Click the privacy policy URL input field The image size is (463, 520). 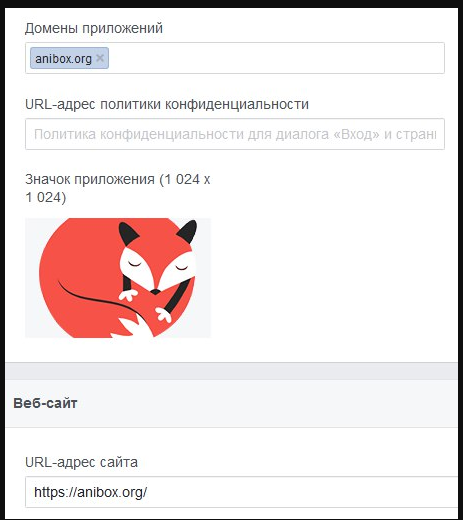pos(235,134)
